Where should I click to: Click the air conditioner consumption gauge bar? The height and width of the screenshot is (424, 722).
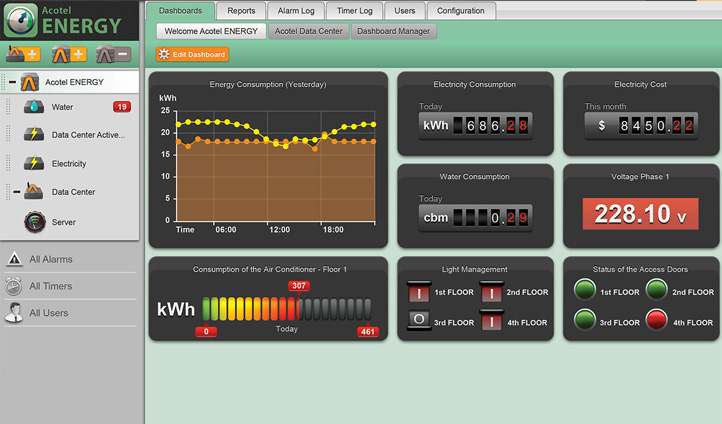(286, 308)
